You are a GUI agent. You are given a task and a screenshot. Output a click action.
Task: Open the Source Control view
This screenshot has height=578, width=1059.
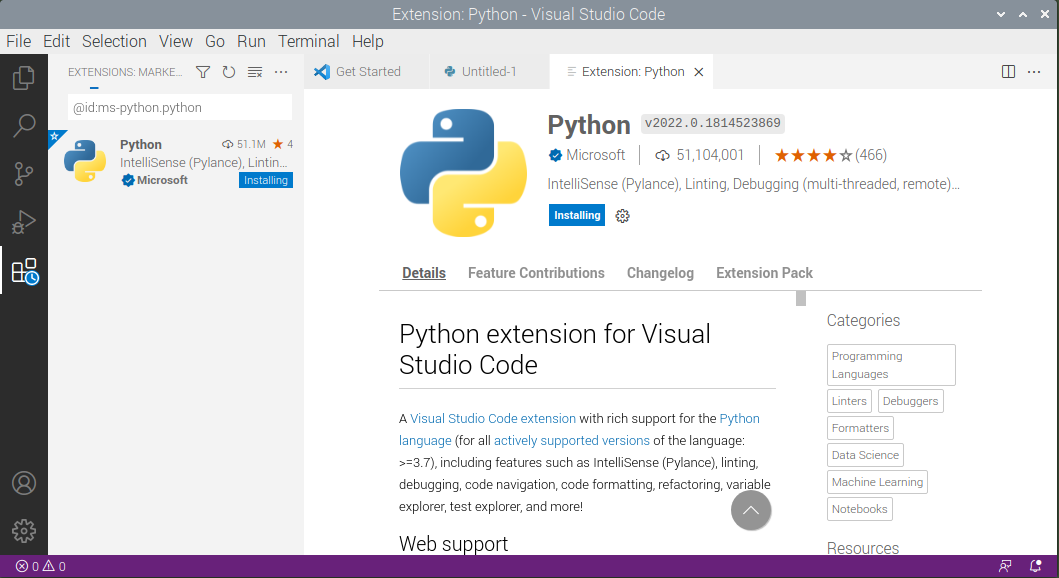tap(24, 174)
